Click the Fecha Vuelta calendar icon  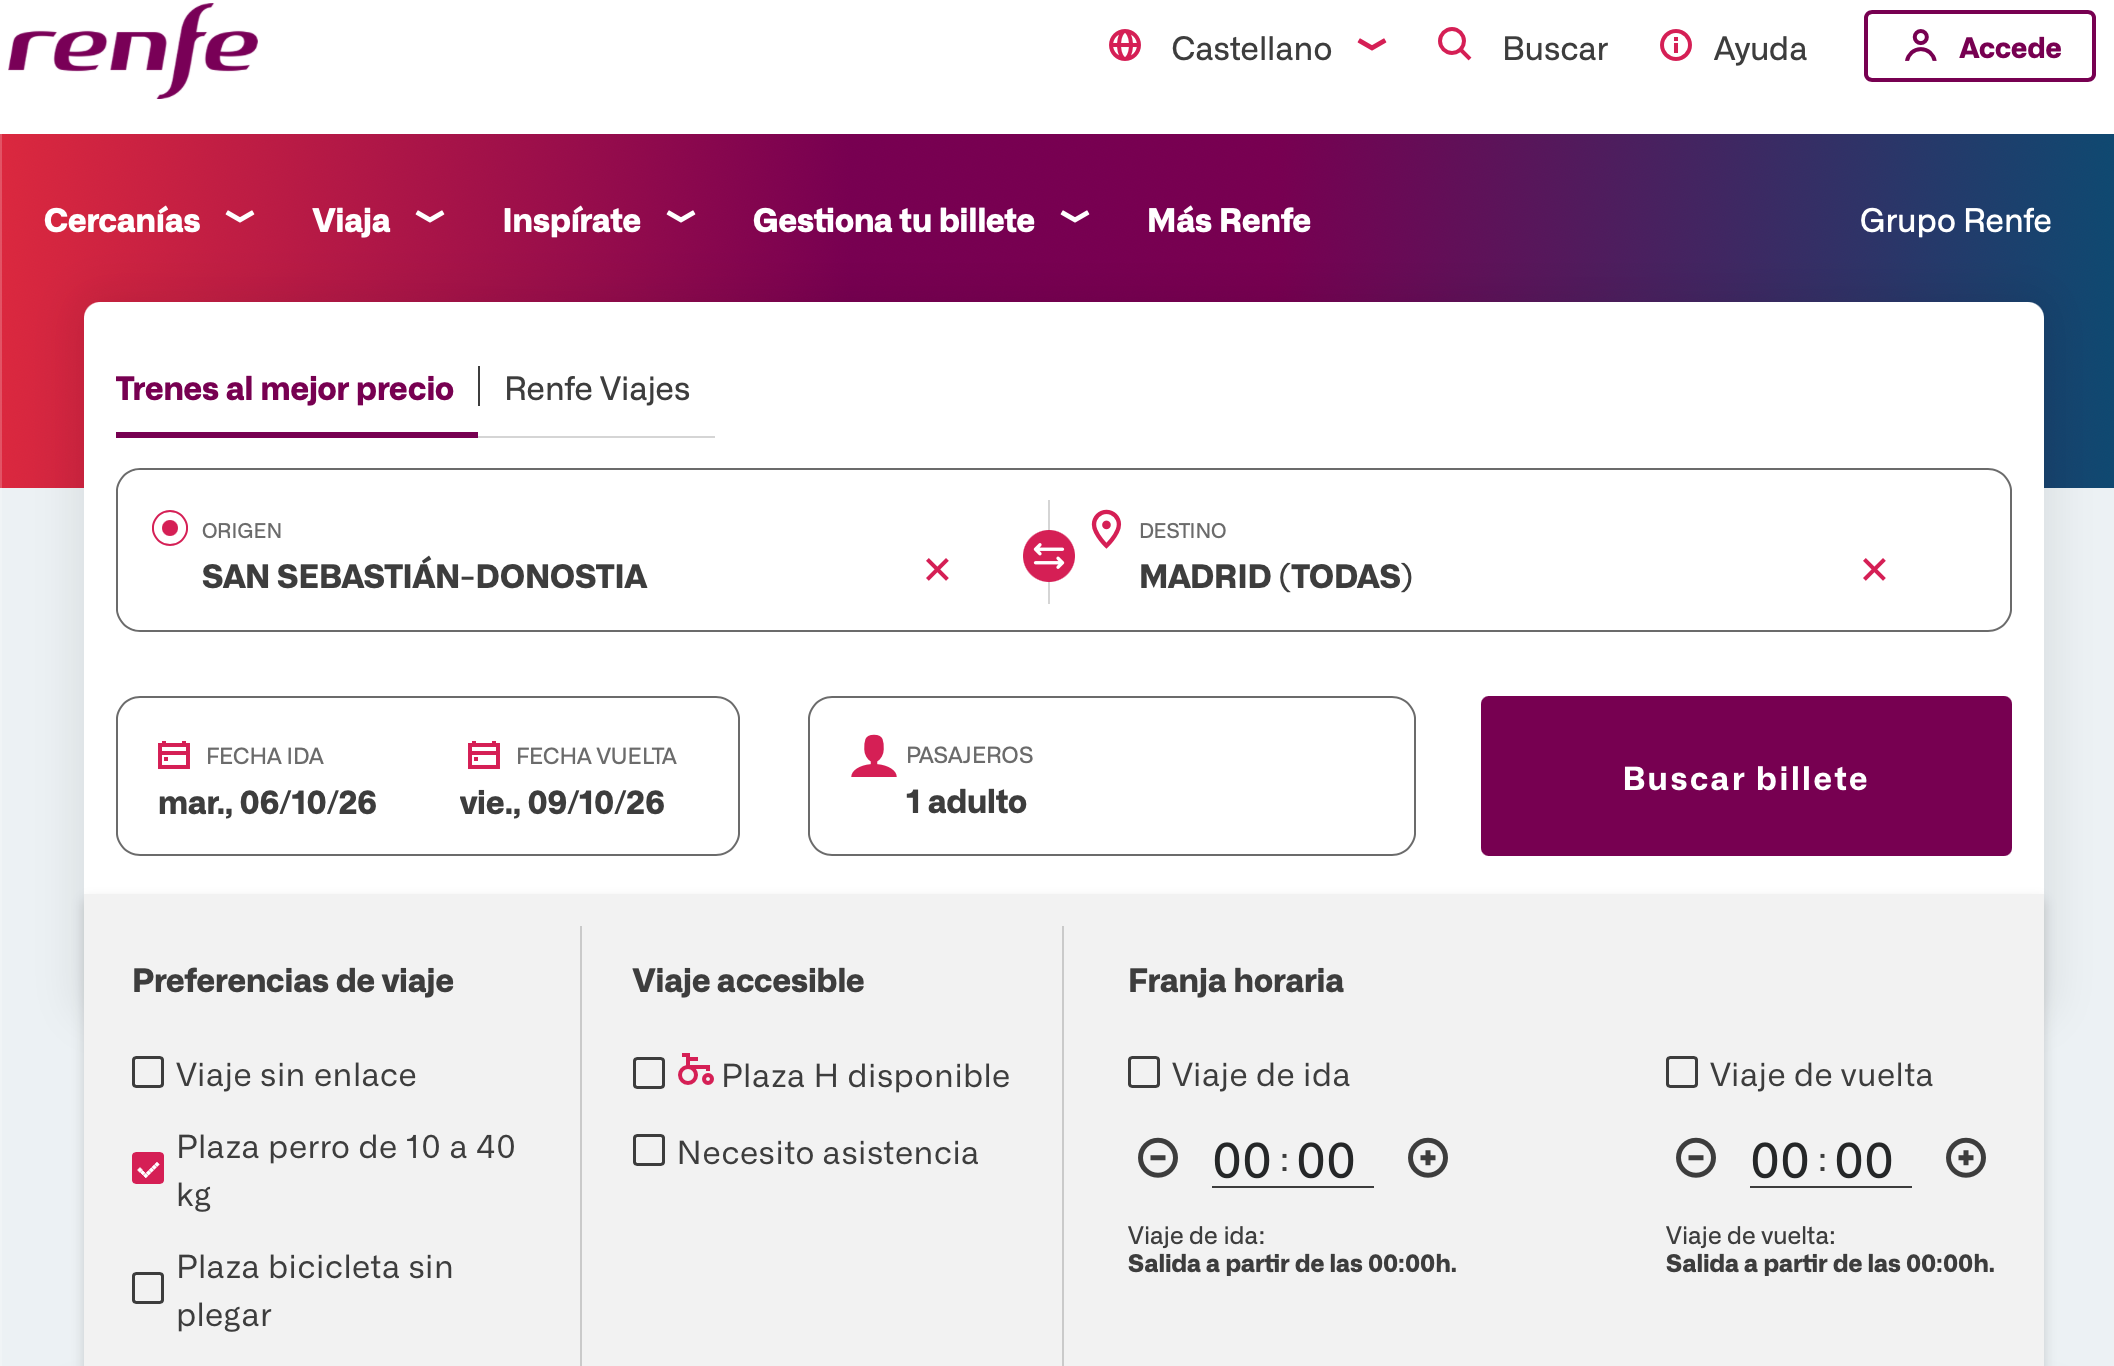pos(484,755)
